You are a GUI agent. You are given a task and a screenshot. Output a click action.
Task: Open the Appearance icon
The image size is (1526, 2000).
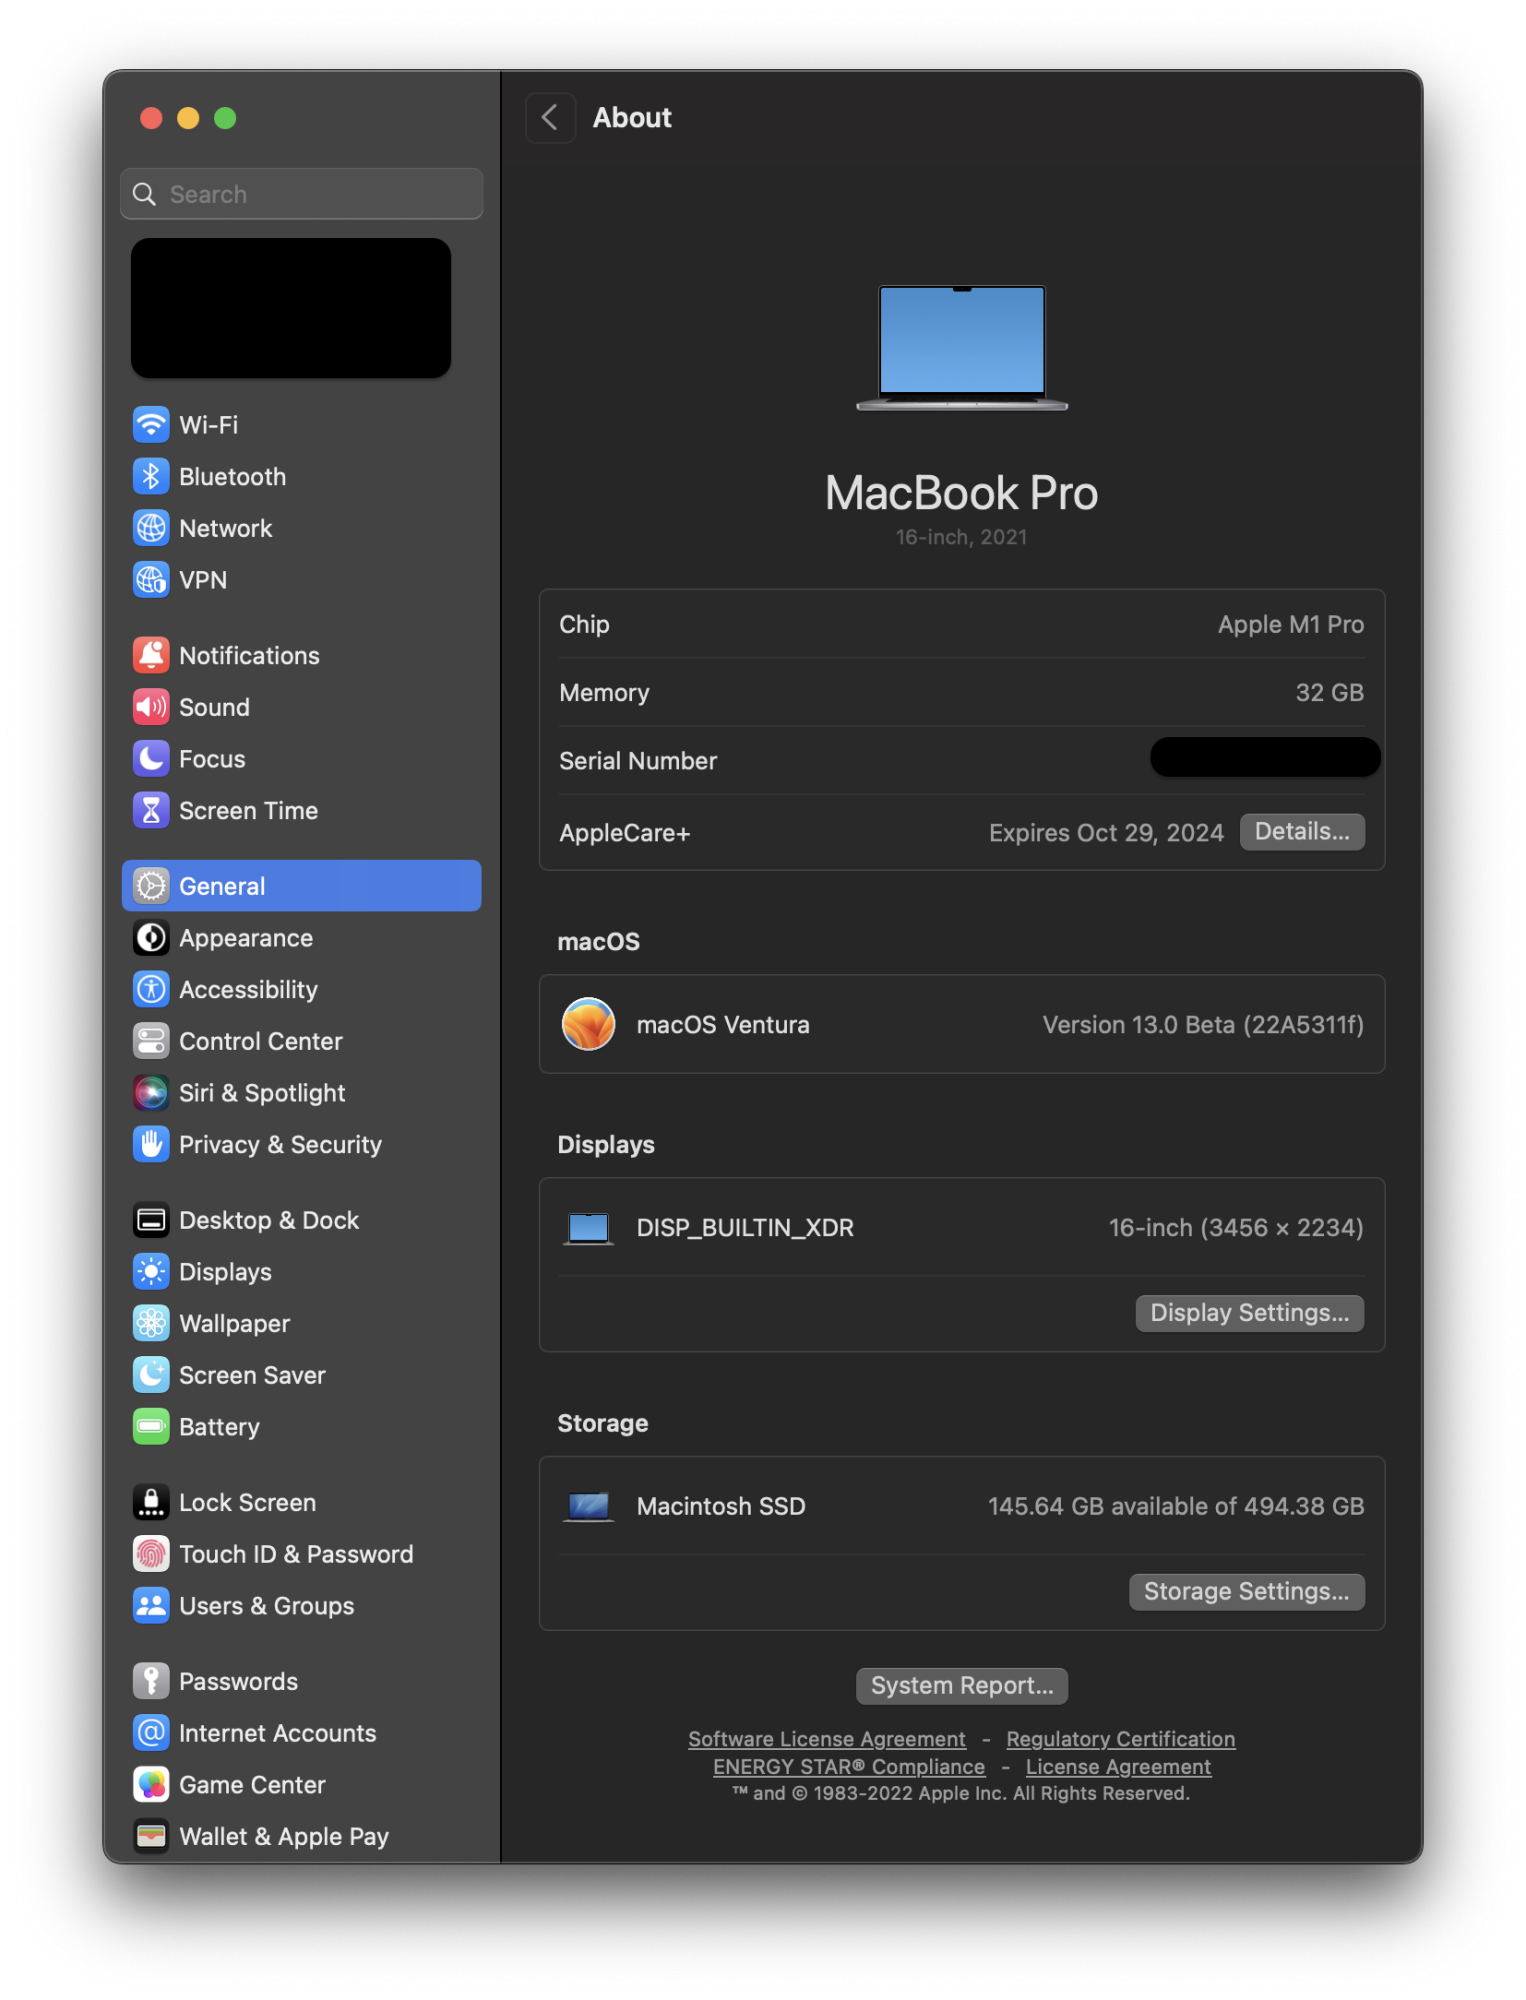pyautogui.click(x=151, y=938)
